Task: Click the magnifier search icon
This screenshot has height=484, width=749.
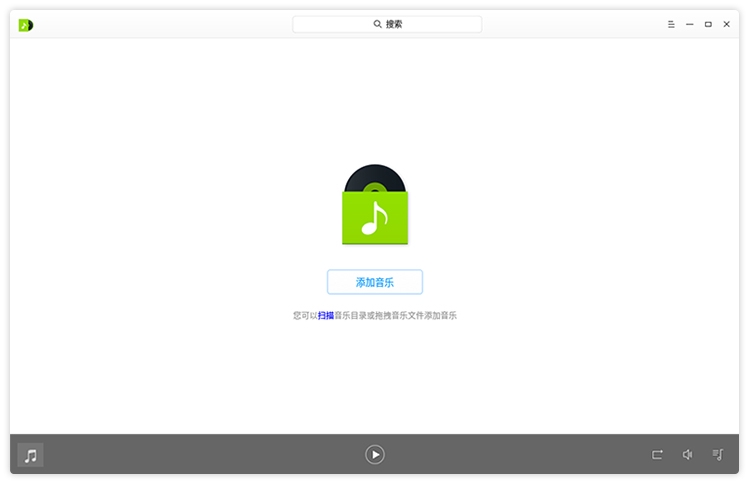Action: 377,24
